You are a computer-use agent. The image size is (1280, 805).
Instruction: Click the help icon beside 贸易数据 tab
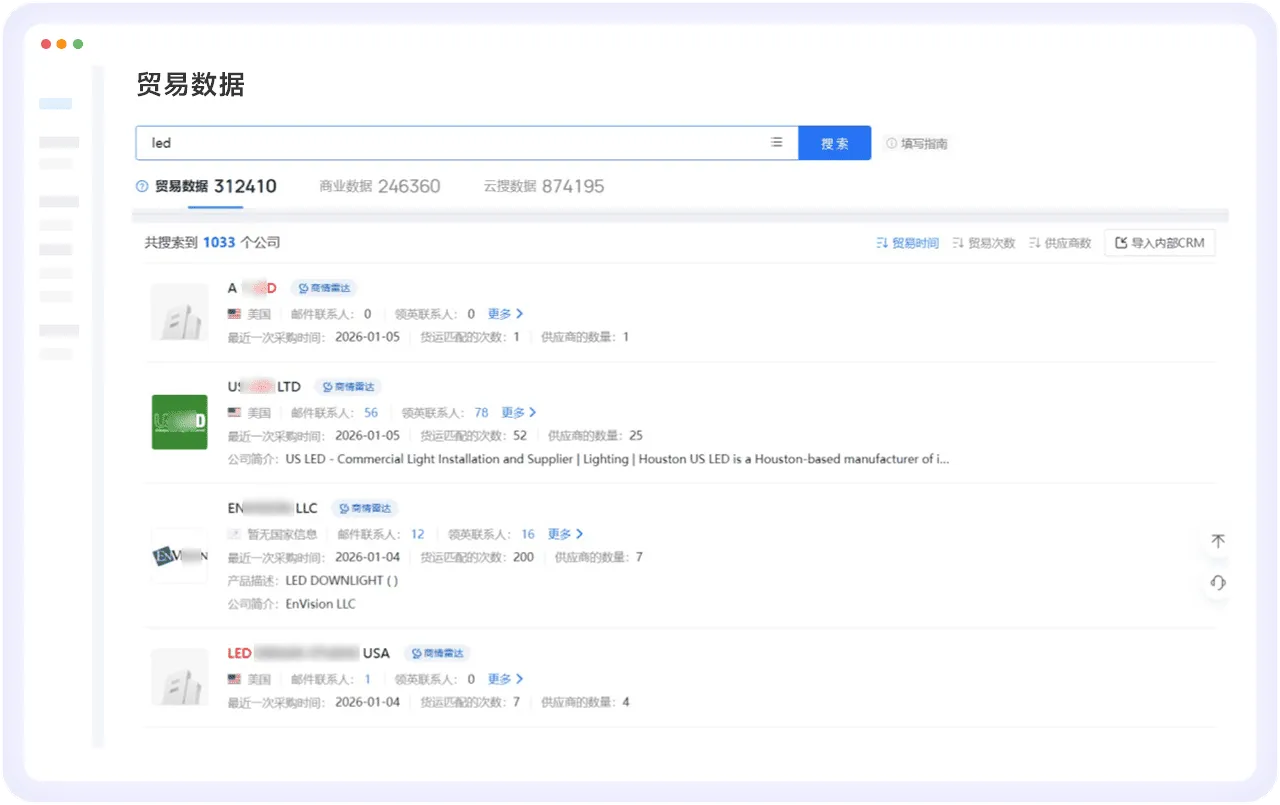click(x=142, y=187)
